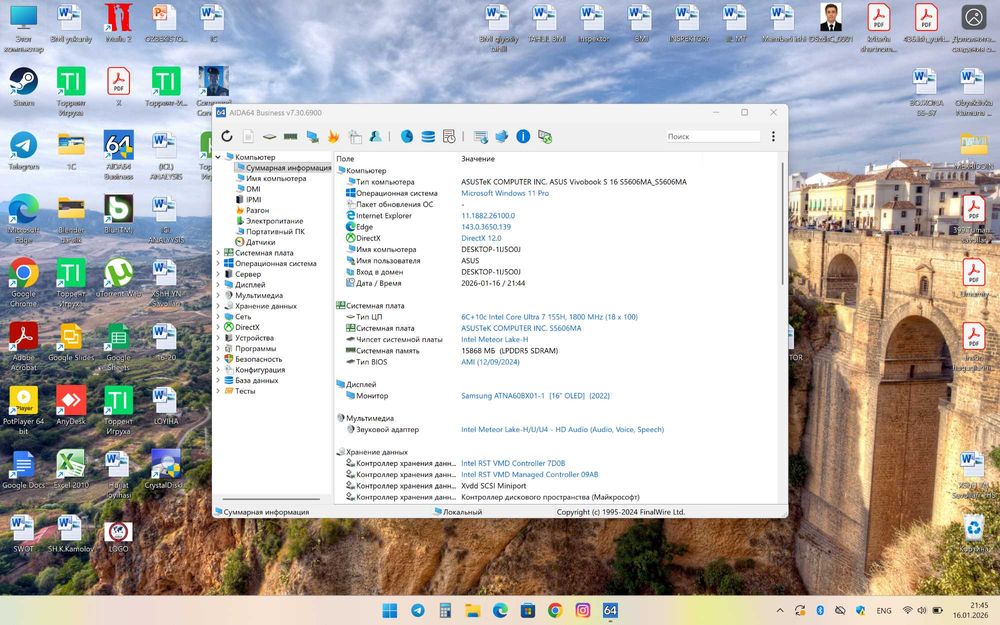Click ENG language indicator in tray

(x=884, y=610)
